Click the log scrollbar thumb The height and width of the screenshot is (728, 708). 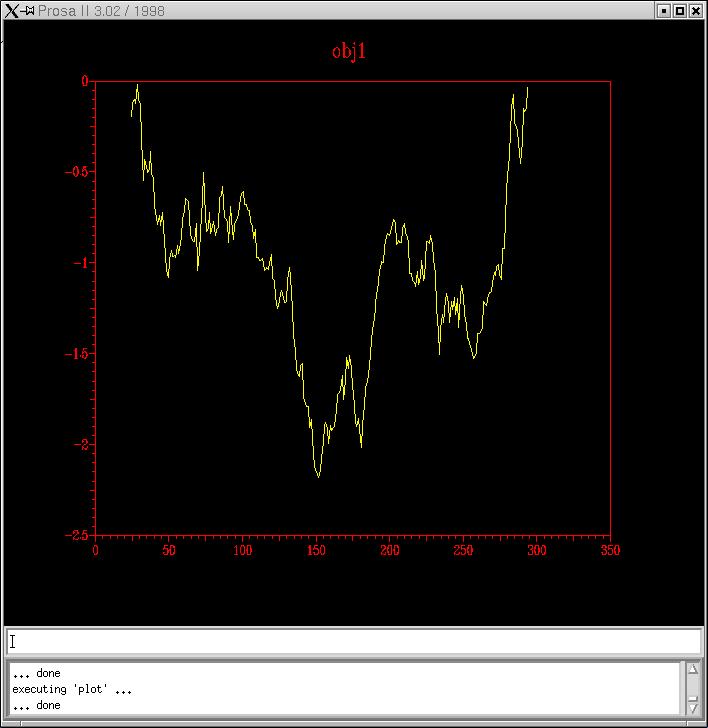click(x=692, y=686)
